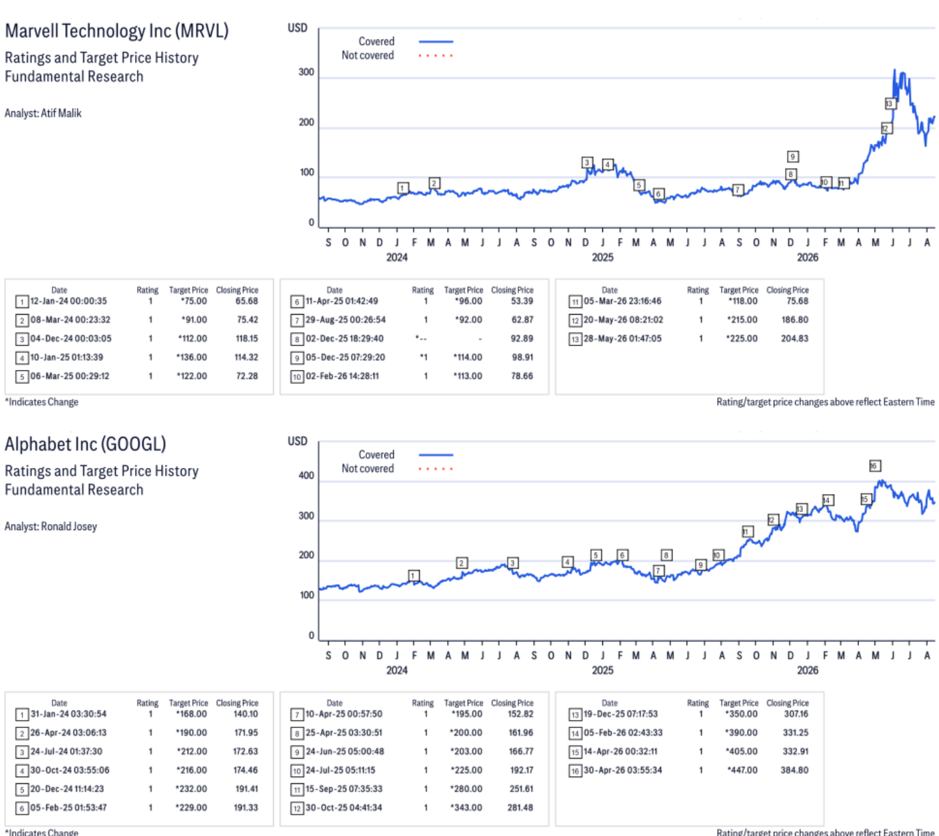Click marker 5 on the Marvell chart line

coord(639,185)
